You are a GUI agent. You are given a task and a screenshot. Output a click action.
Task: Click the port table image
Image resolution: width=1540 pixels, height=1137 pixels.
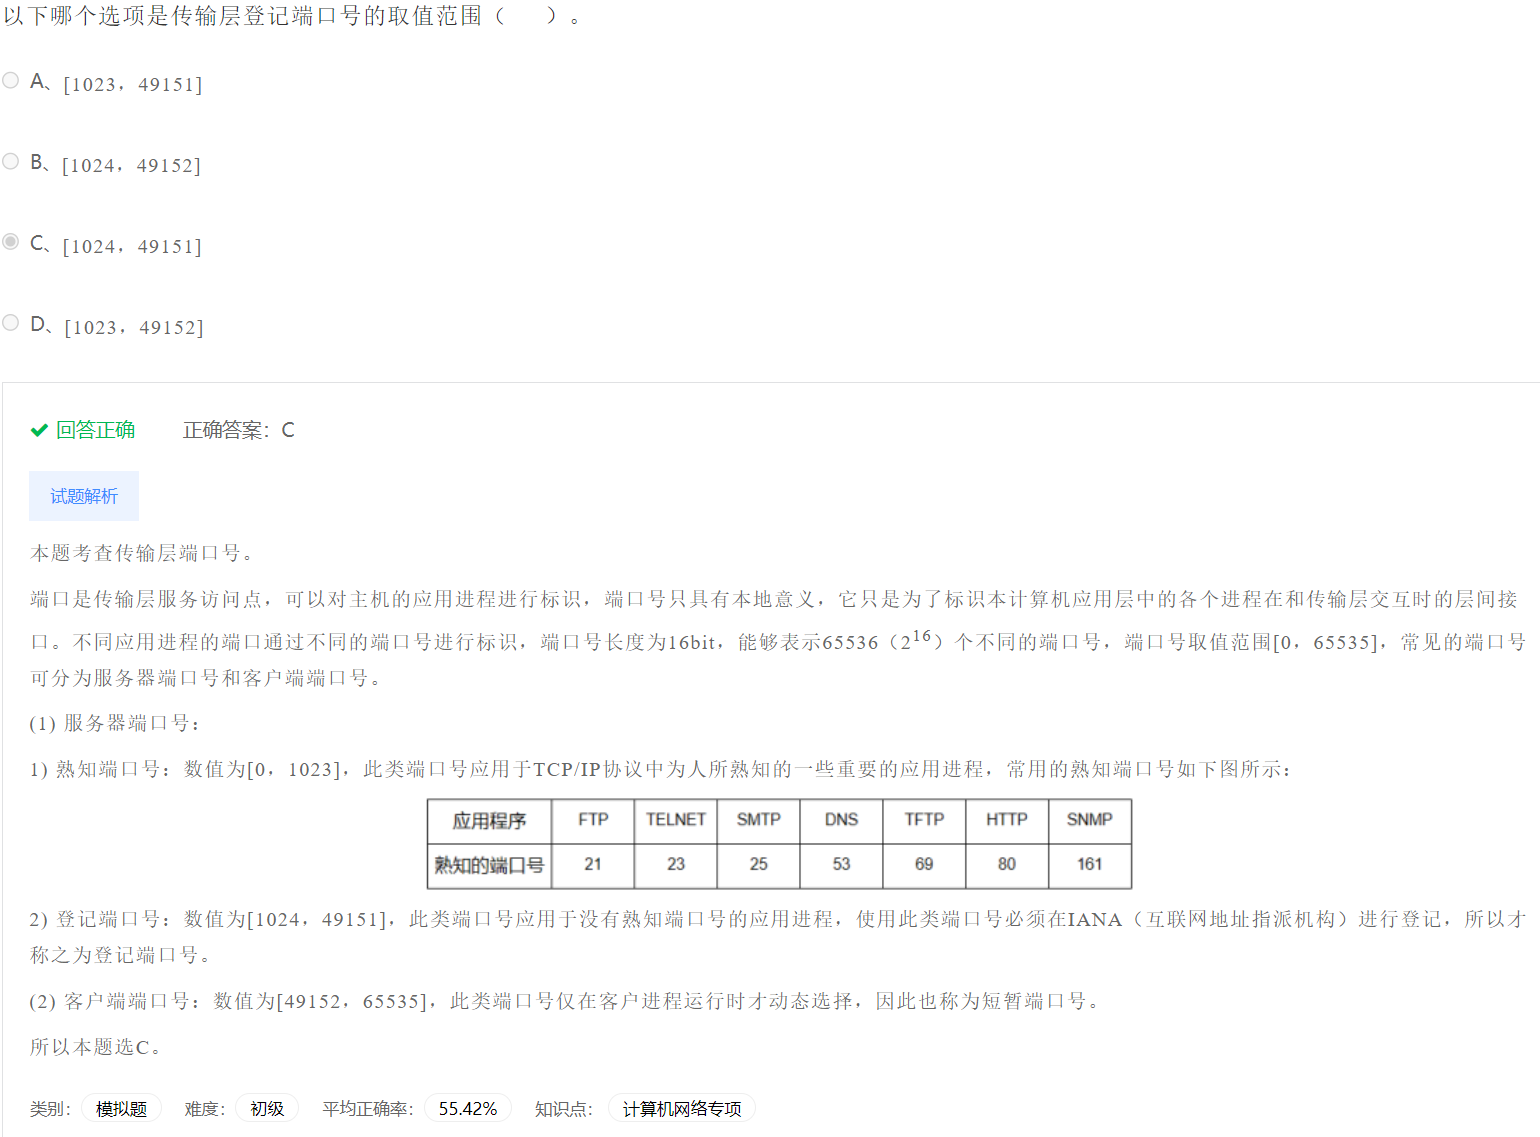[x=779, y=843]
